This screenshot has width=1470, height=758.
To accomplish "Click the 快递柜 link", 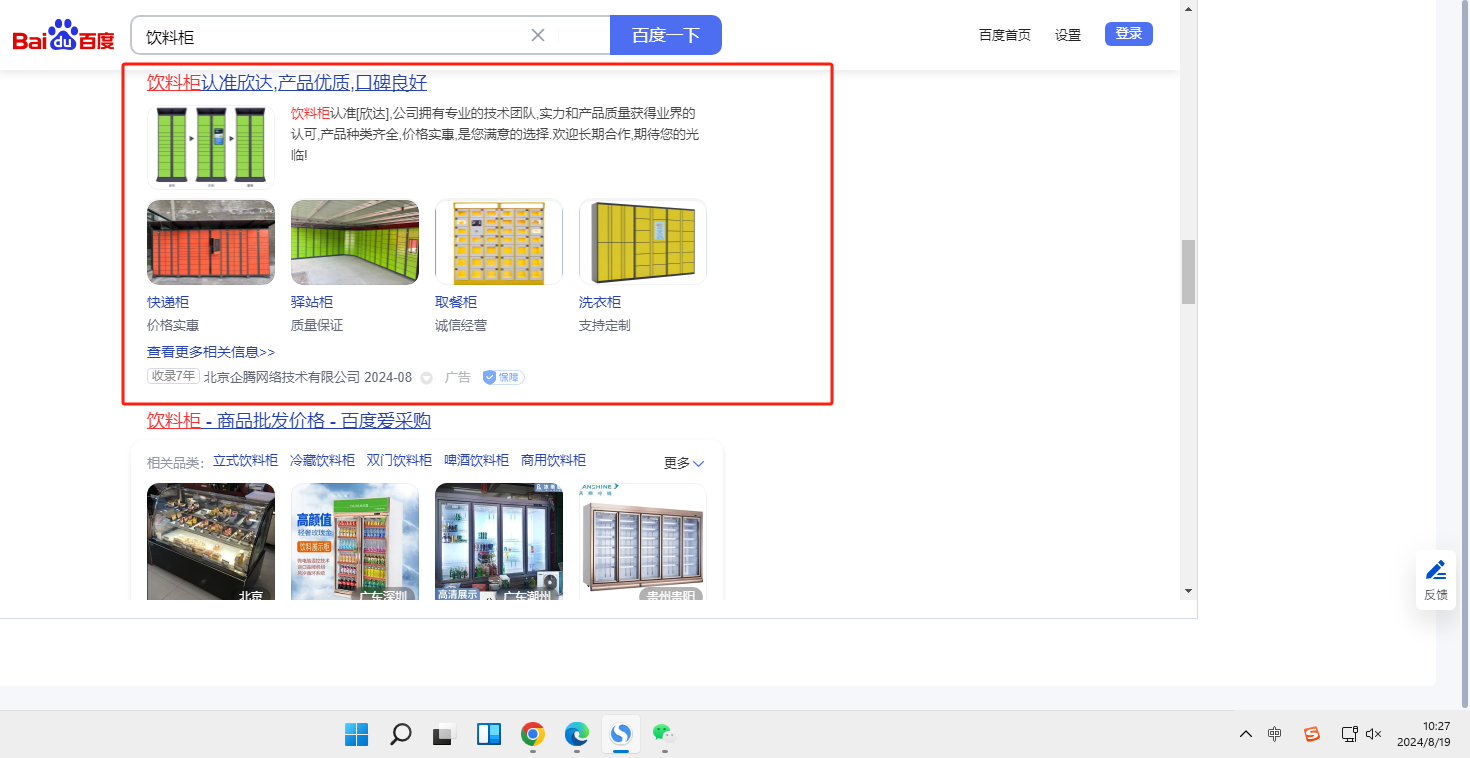I will click(168, 302).
